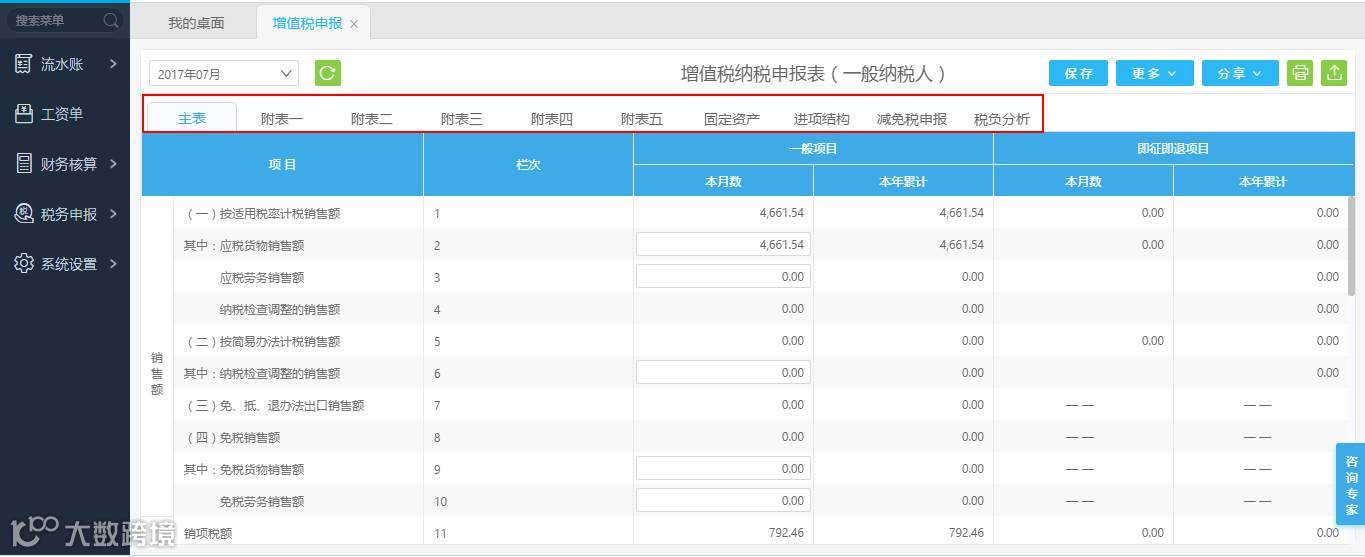Viewport: 1365px width, 557px height.
Task: Switch to 附表三 tab
Action: pyautogui.click(x=462, y=119)
